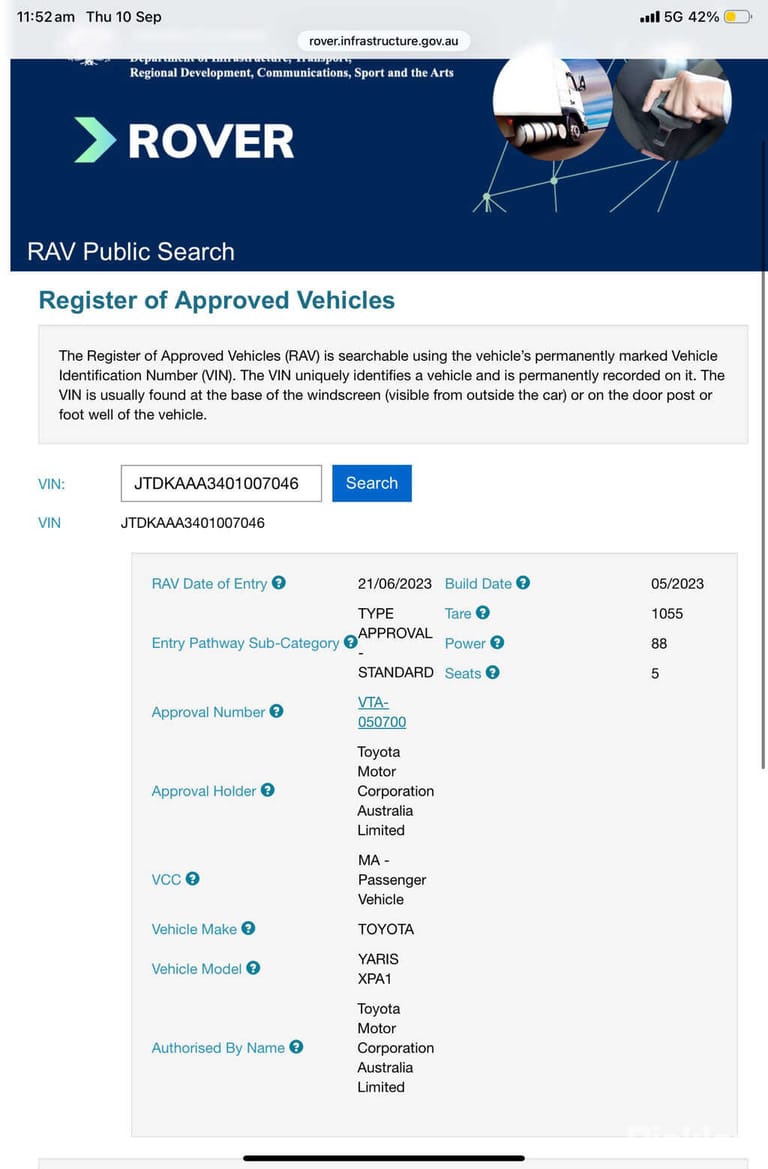Image resolution: width=768 pixels, height=1169 pixels.
Task: Click help icon for Entry Pathway Sub-Category
Action: click(x=350, y=642)
